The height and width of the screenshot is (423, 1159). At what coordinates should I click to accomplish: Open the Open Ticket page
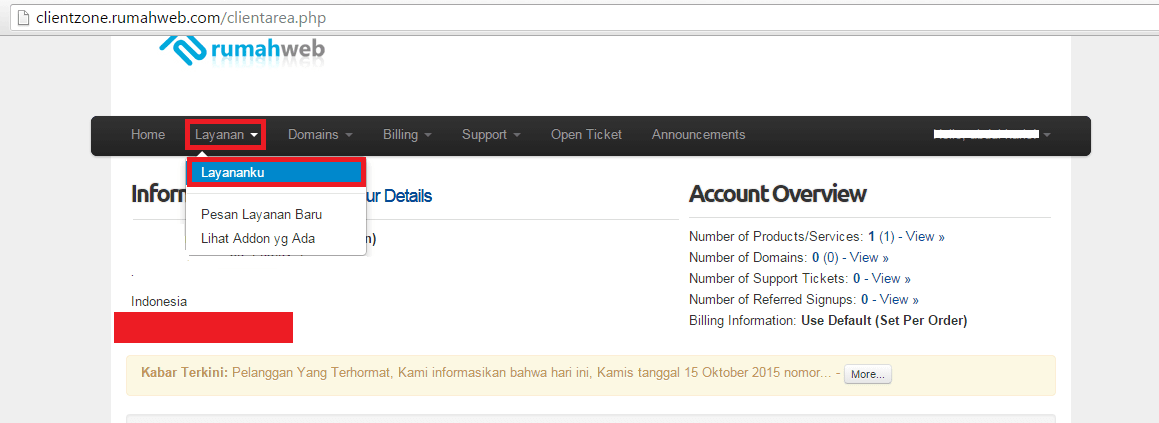click(x=586, y=135)
